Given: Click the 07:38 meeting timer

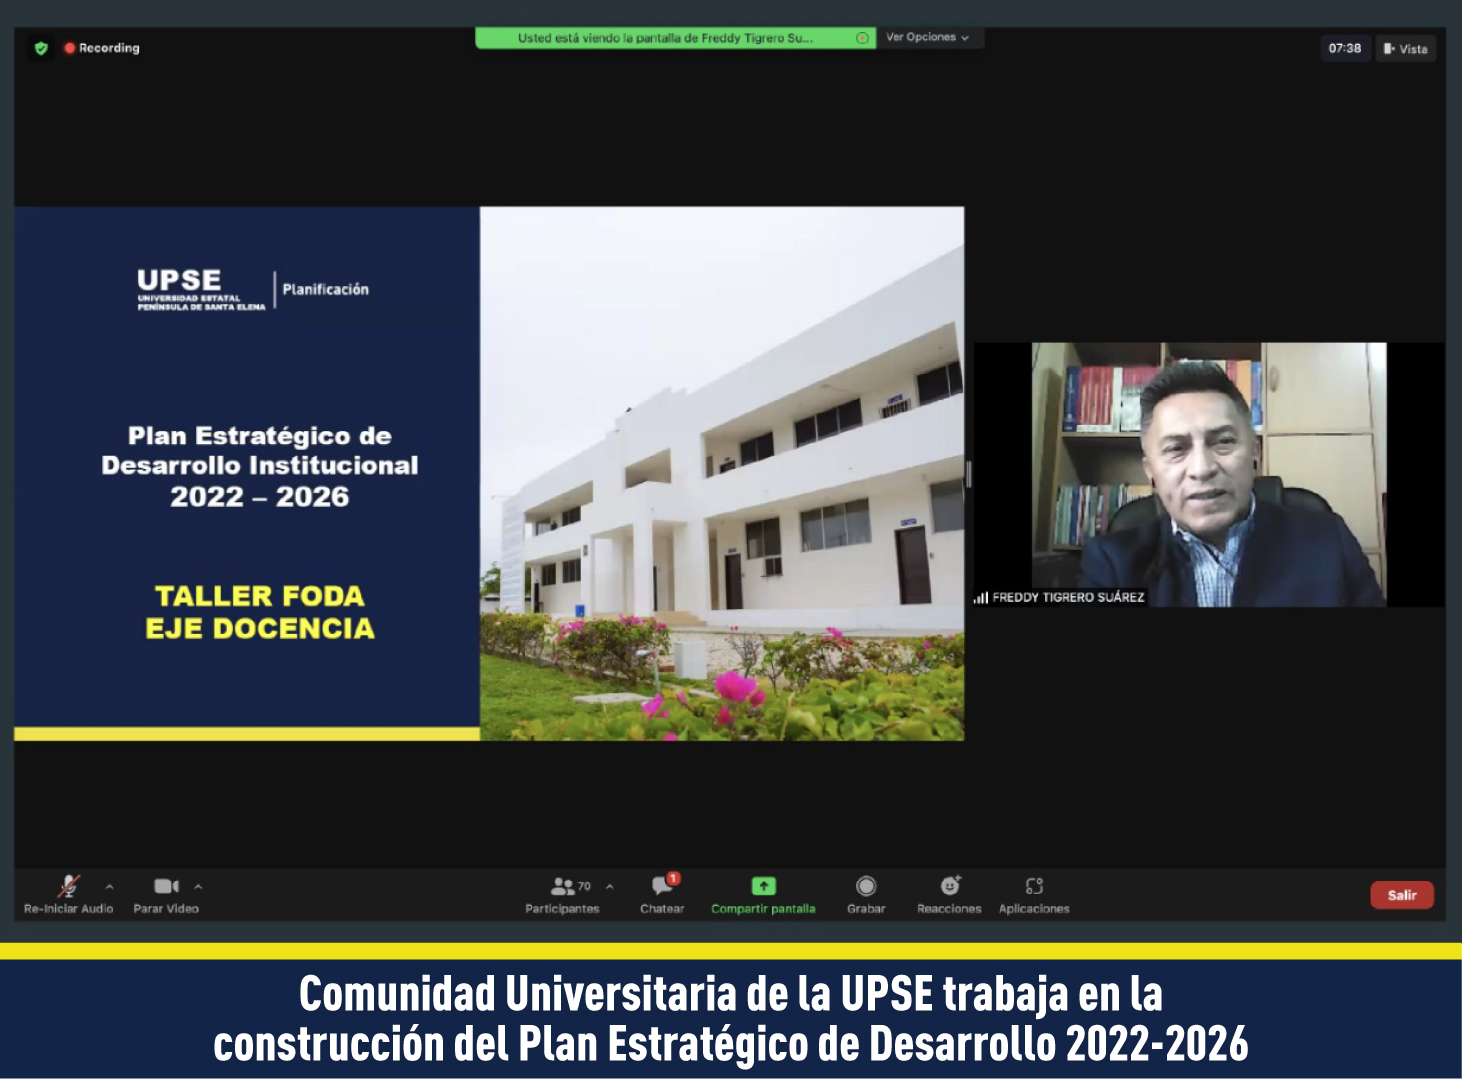Looking at the screenshot, I should 1345,48.
